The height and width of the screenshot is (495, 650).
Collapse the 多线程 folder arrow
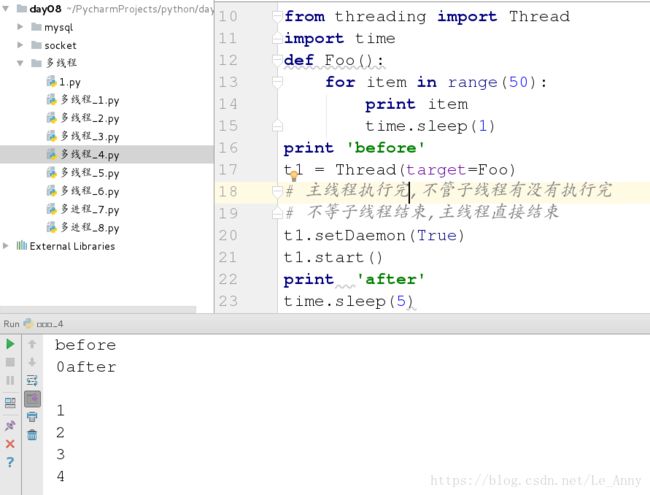(22, 64)
